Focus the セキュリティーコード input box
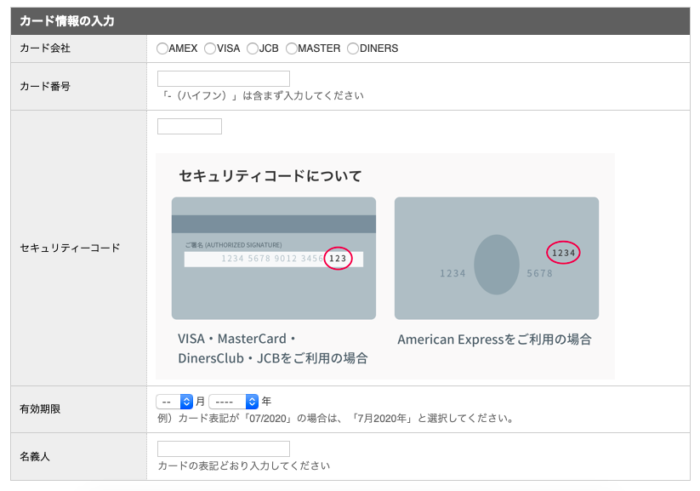 pos(189,126)
